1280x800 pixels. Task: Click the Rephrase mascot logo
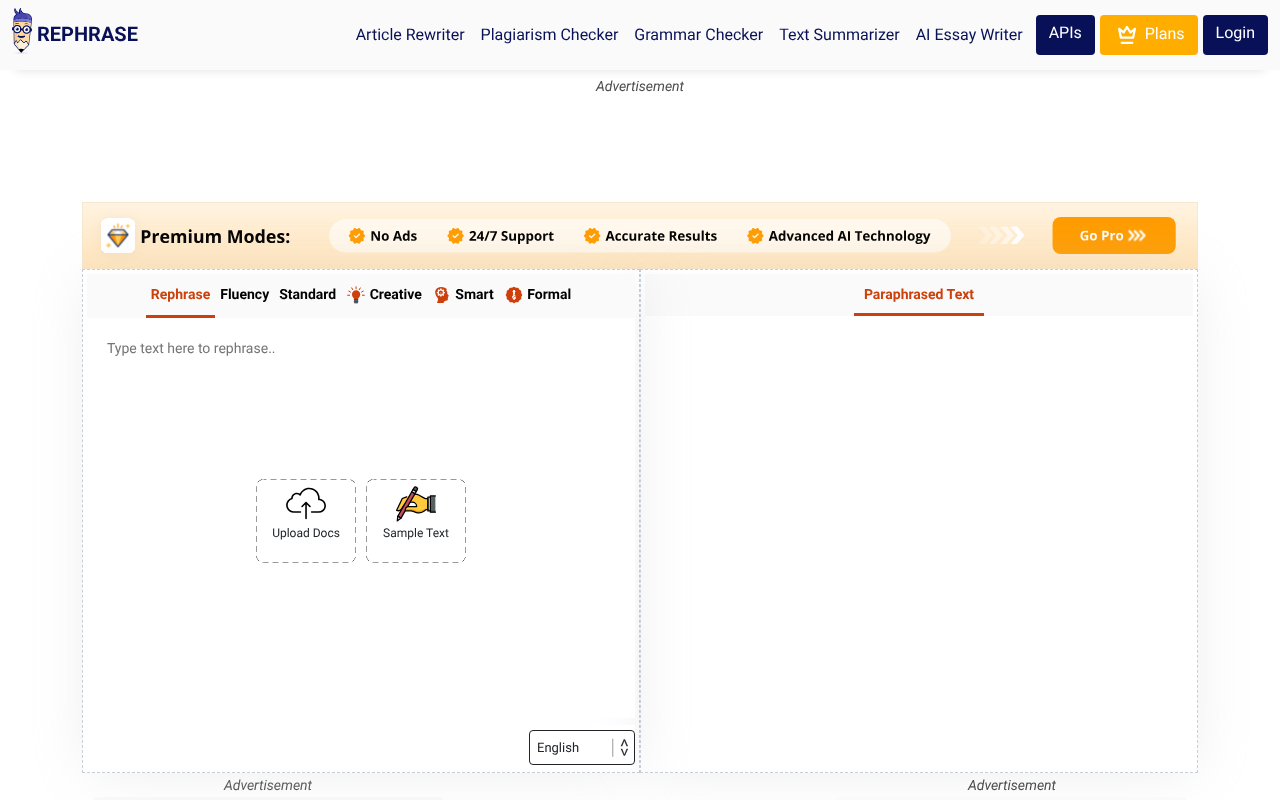point(22,32)
